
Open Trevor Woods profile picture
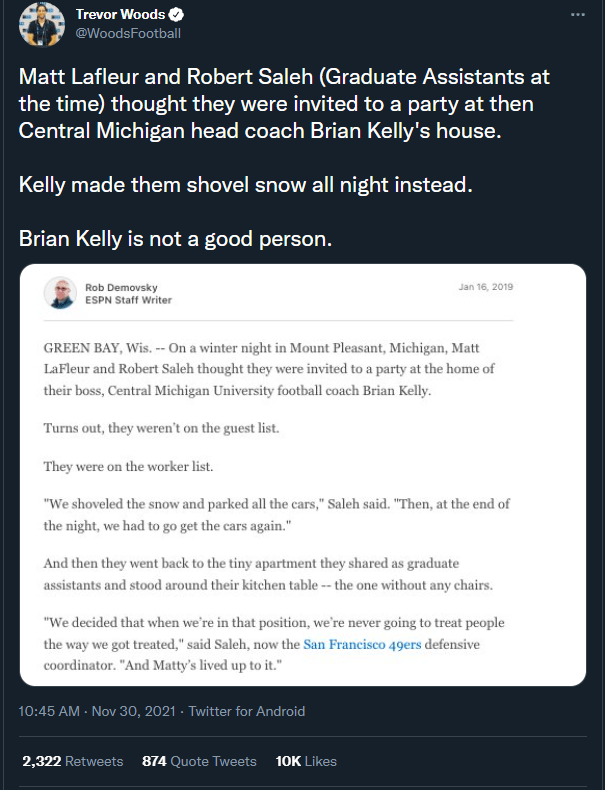pos(40,24)
